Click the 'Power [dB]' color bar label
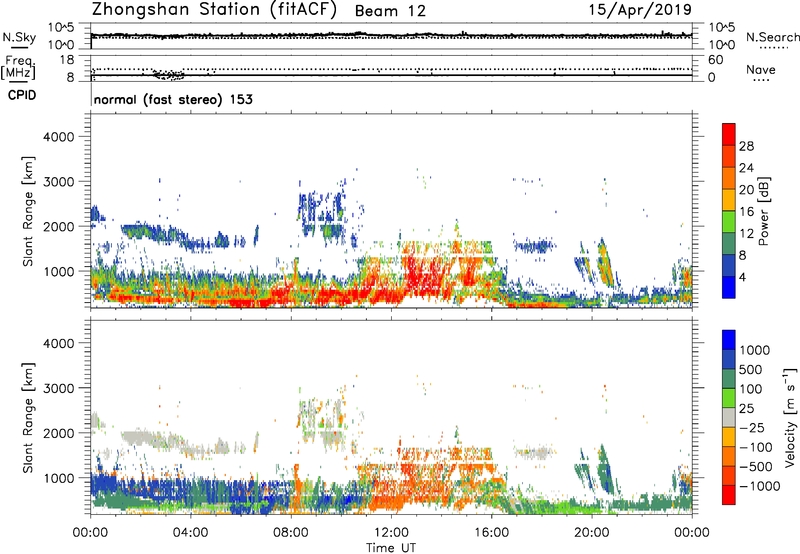800x554 pixels. tap(763, 211)
